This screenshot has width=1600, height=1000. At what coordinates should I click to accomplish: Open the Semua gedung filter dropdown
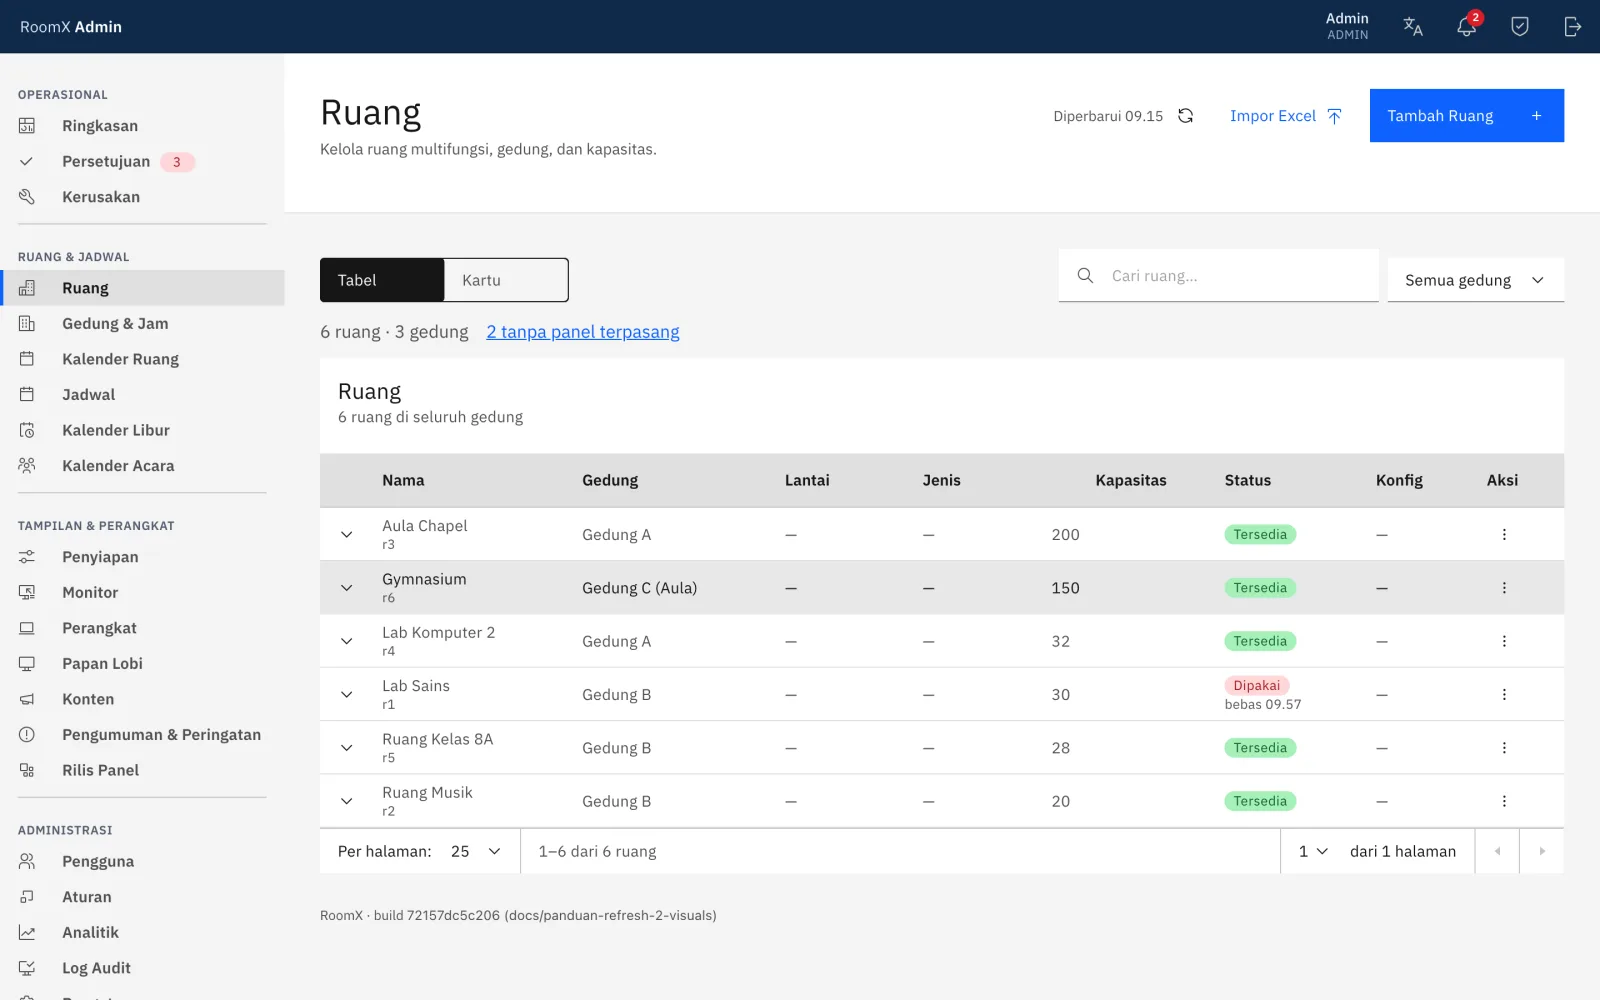1476,280
